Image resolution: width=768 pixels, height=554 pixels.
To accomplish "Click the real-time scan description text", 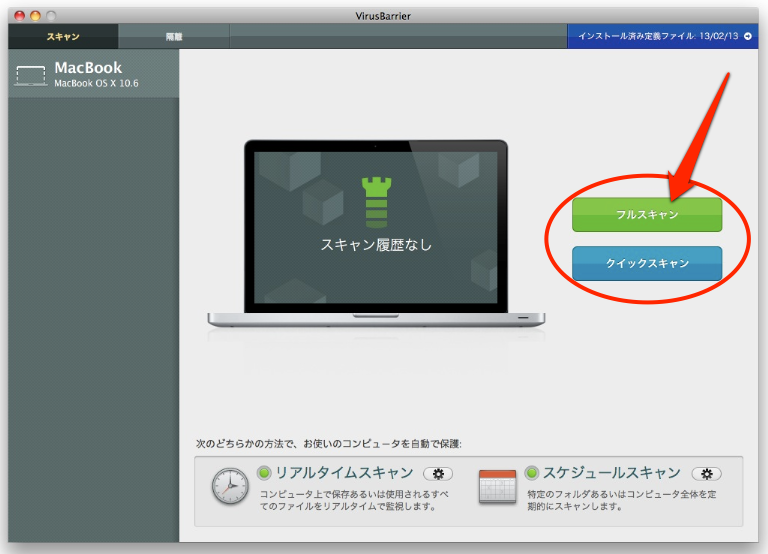I will pyautogui.click(x=354, y=500).
